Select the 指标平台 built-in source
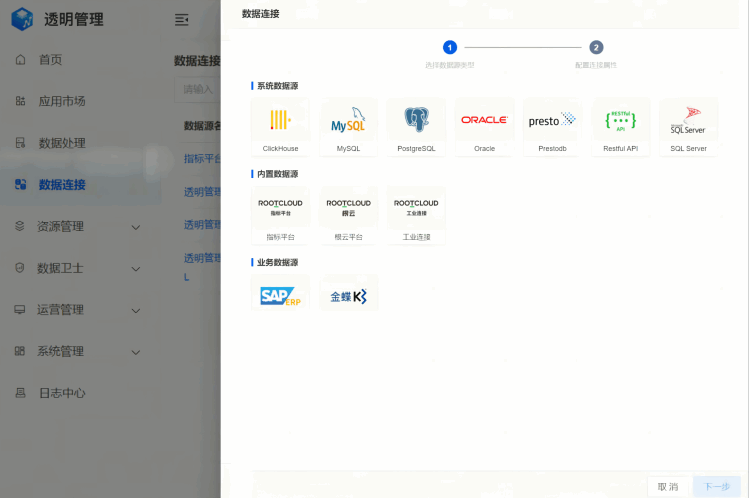This screenshot has width=749, height=498. (280, 209)
